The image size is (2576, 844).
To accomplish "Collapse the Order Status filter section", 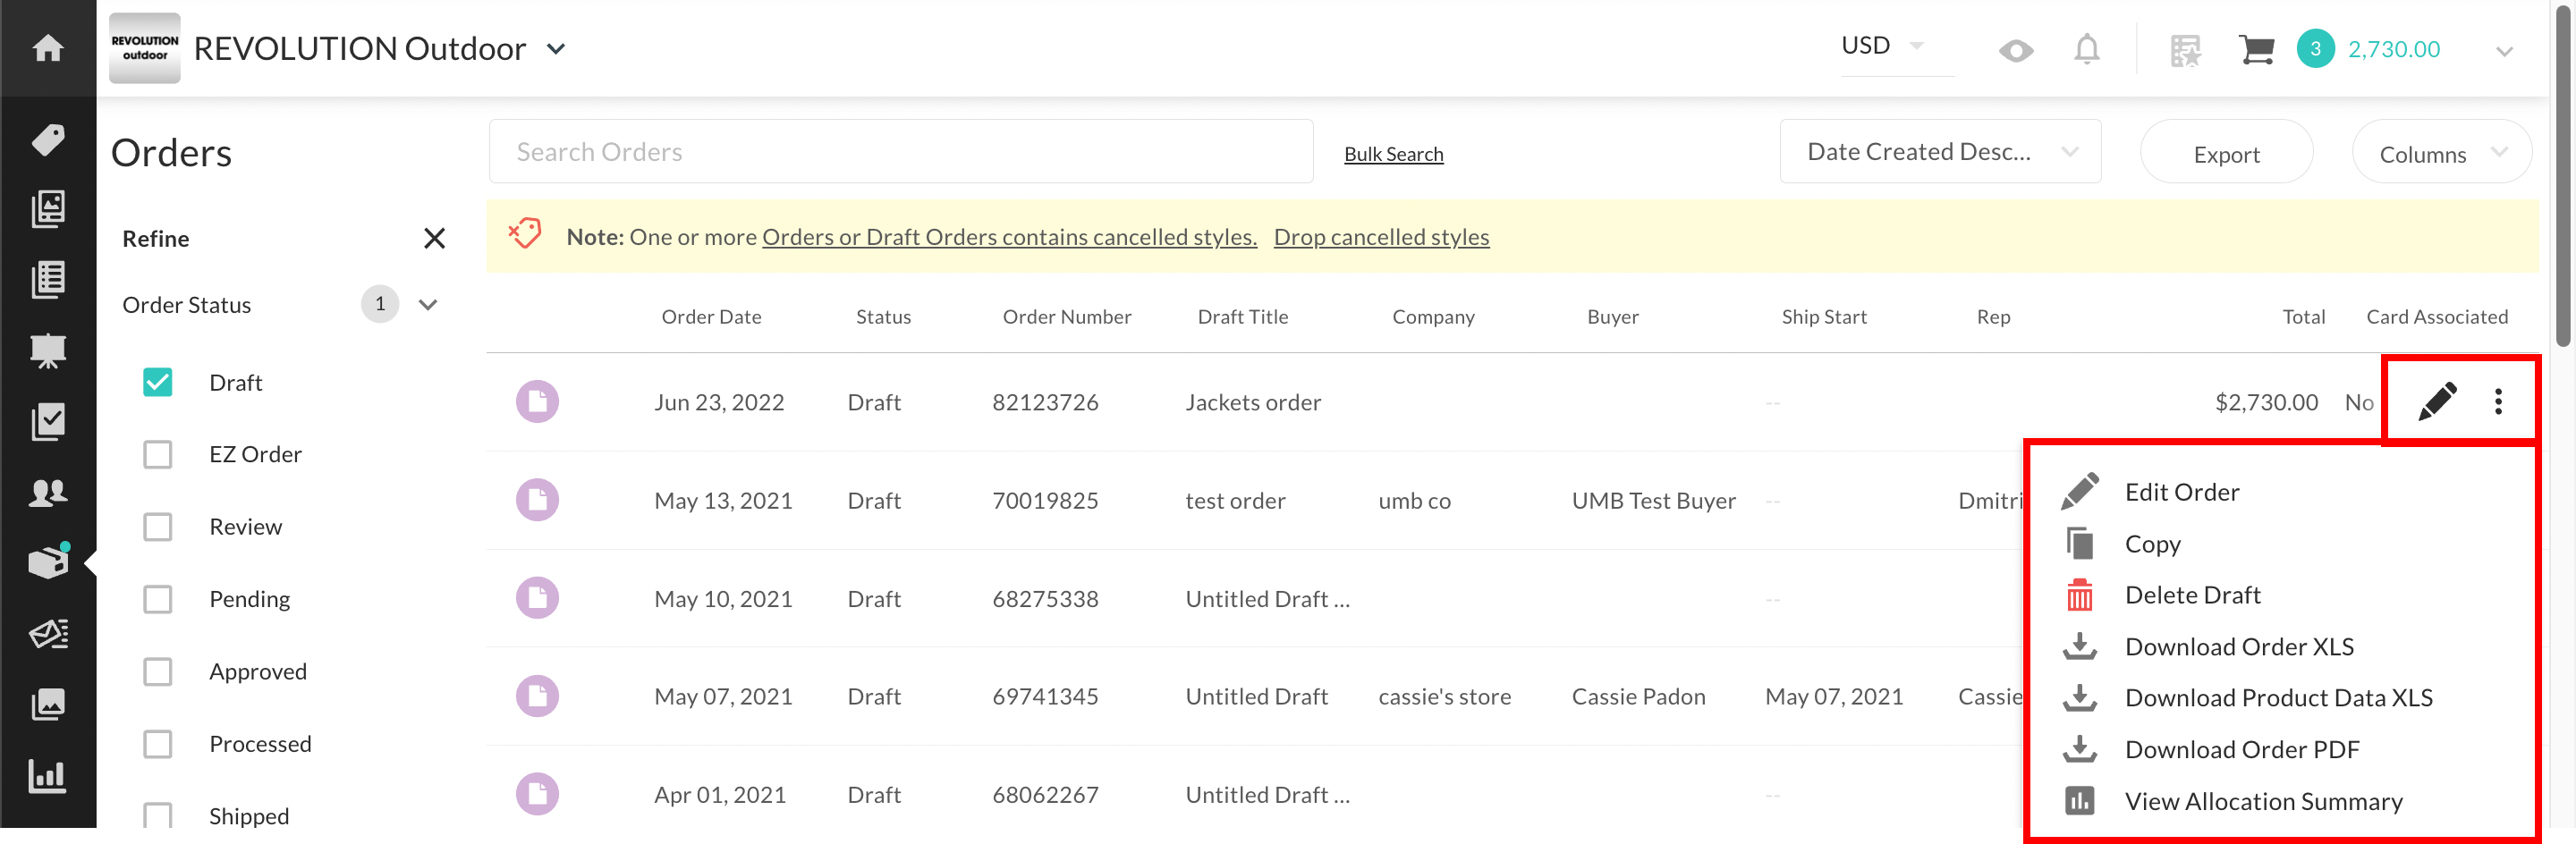I will [428, 304].
